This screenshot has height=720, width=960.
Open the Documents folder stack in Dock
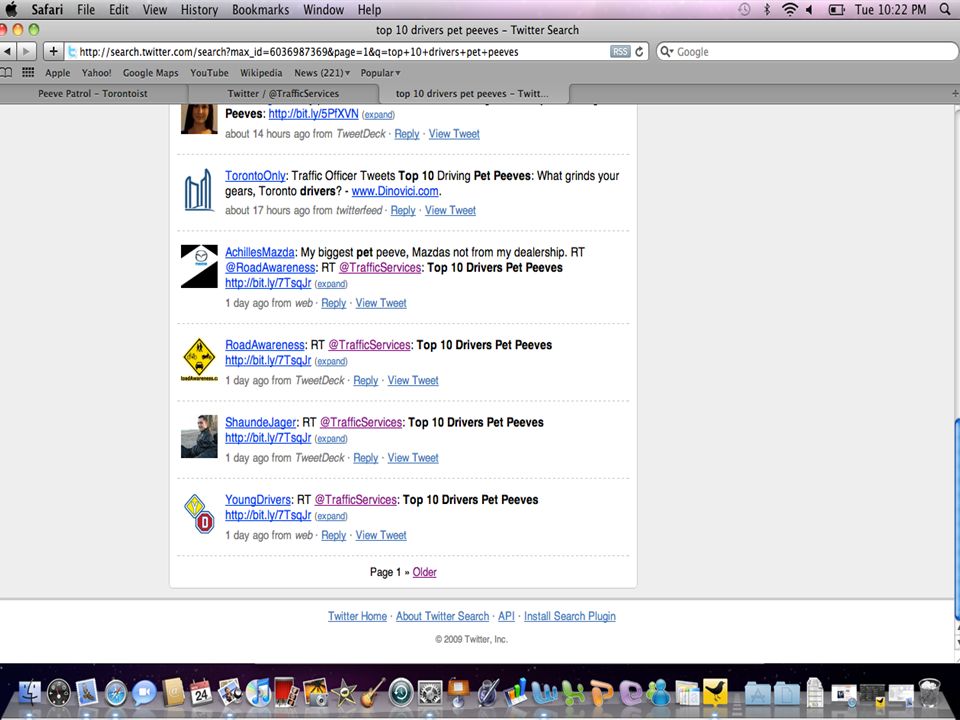[787, 694]
